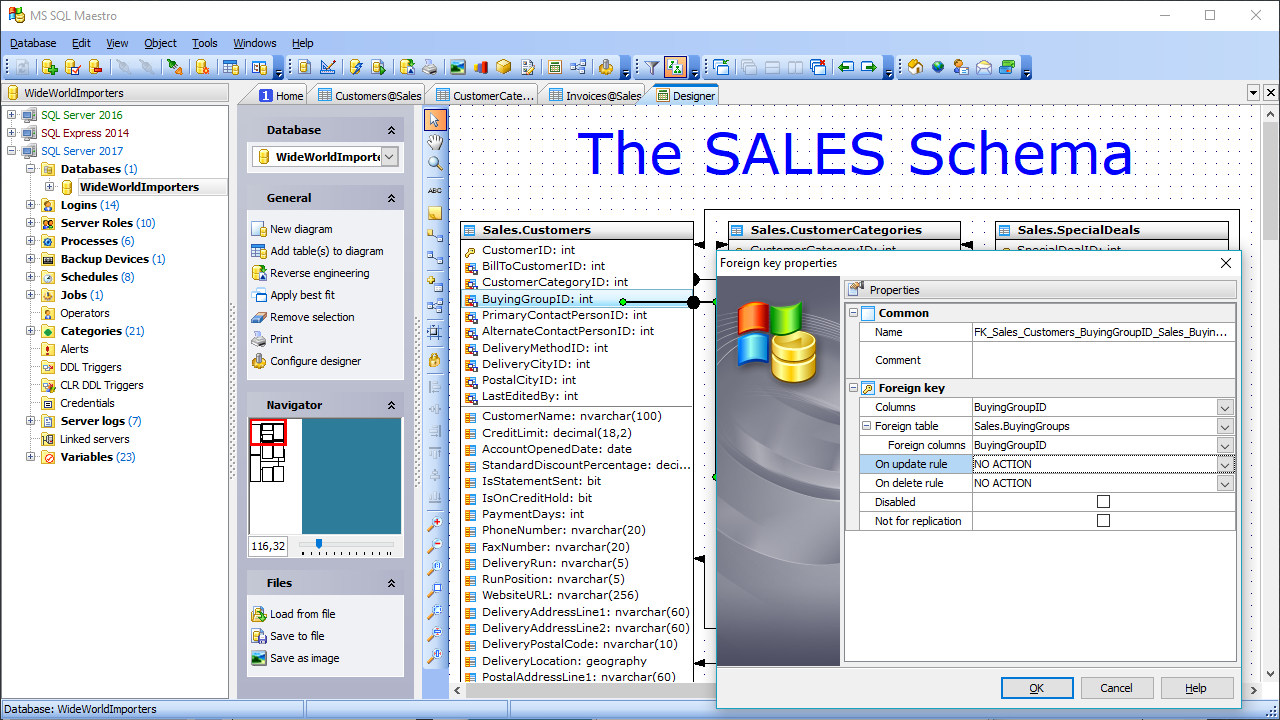Click the Print icon in General panel
The width and height of the screenshot is (1280, 720).
click(259, 339)
